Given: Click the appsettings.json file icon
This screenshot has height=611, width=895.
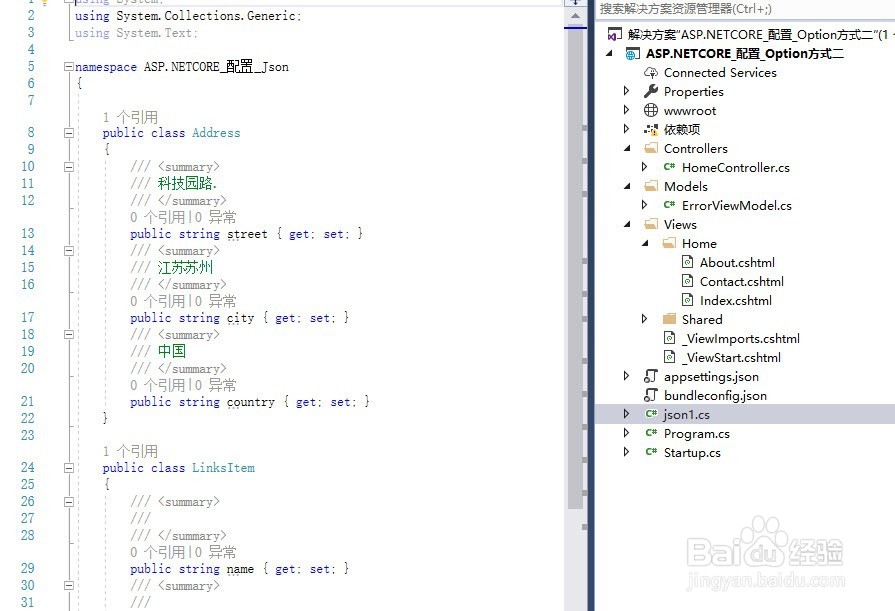Looking at the screenshot, I should point(650,376).
